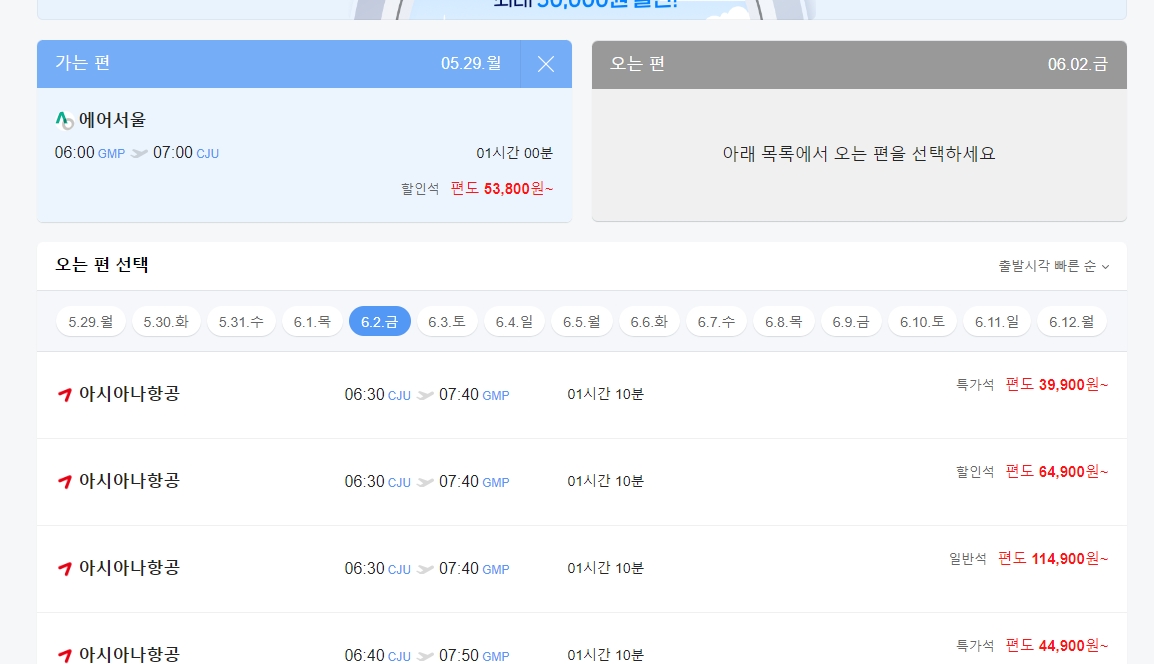
Task: Click the Asiana Airlines logo on the first return flight
Action: [64, 394]
